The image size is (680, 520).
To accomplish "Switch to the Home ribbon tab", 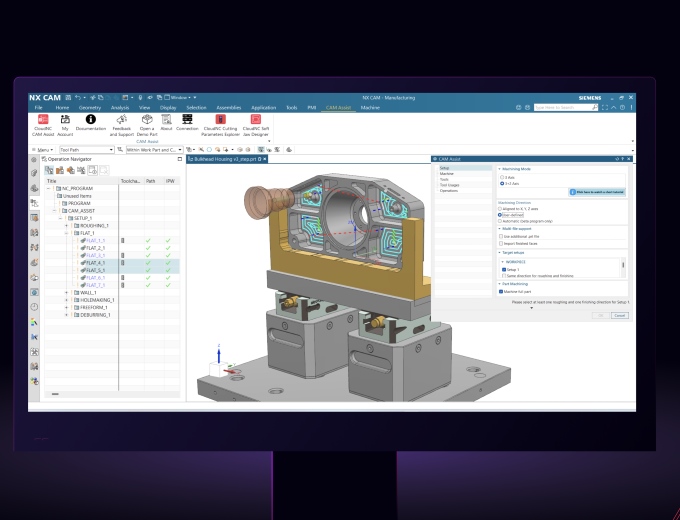I will point(62,108).
